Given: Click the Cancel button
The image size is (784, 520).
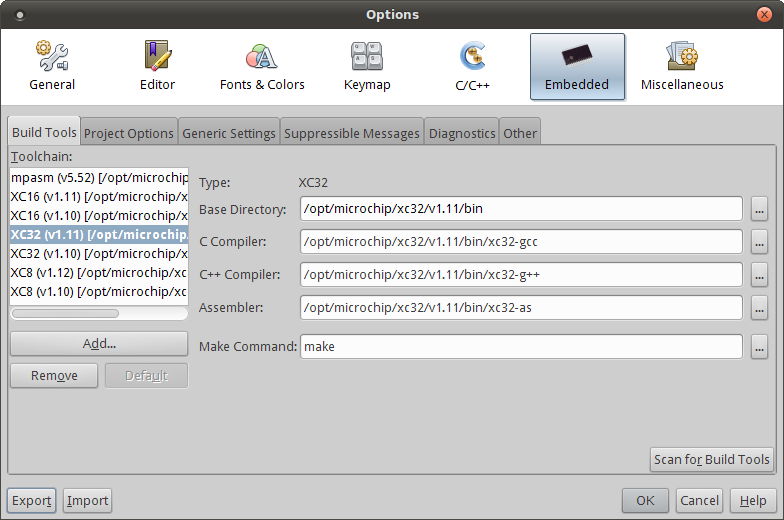Looking at the screenshot, I should [699, 500].
